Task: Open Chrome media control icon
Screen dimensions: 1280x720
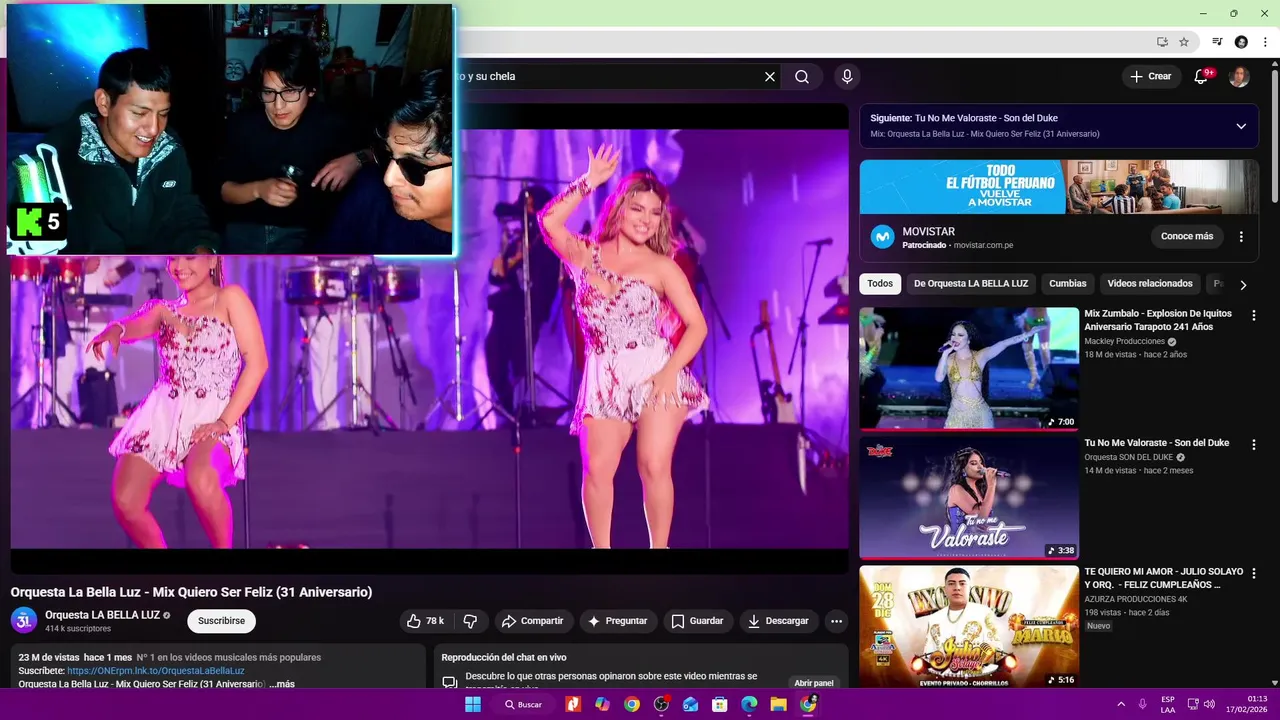Action: point(1217,42)
